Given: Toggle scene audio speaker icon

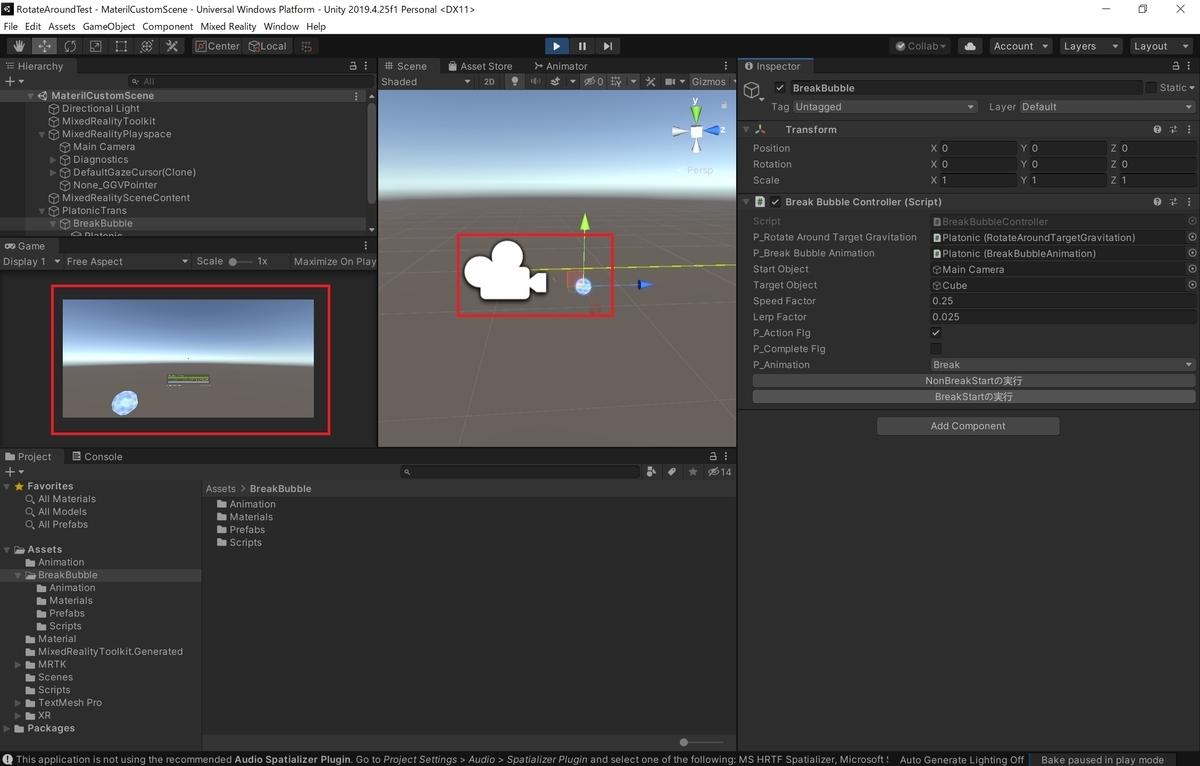Looking at the screenshot, I should (536, 82).
